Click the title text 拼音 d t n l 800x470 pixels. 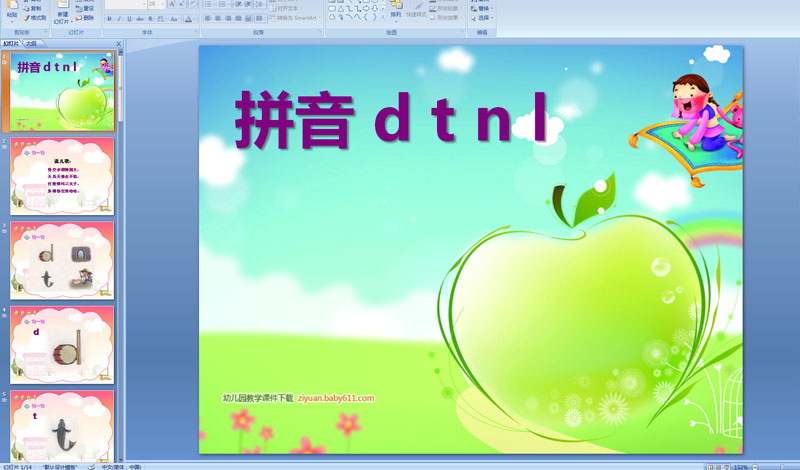[392, 120]
